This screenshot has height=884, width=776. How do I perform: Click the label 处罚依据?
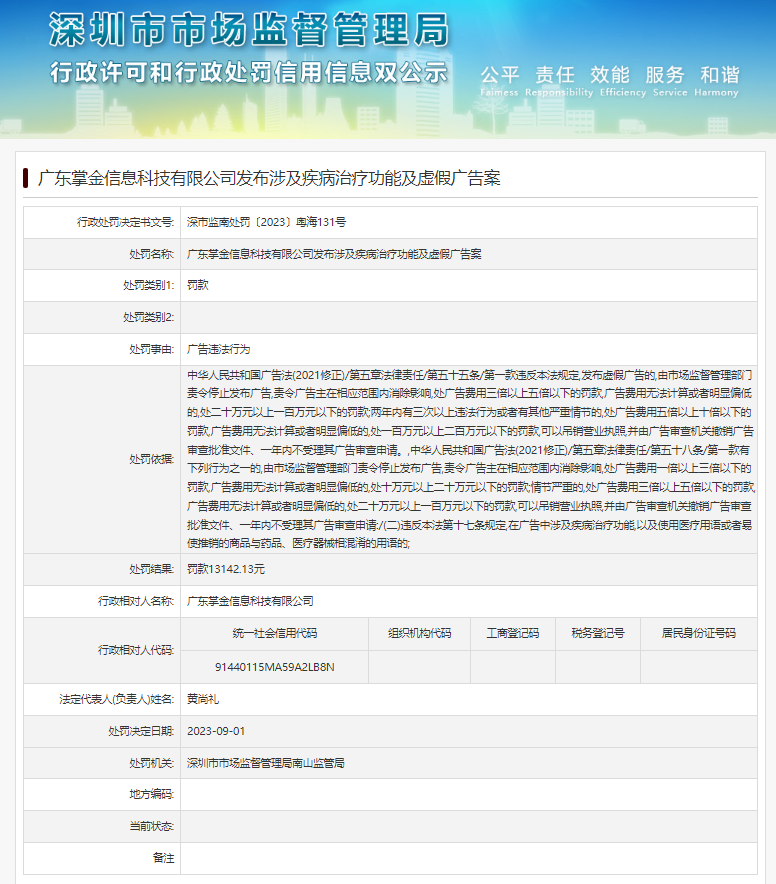(x=151, y=459)
